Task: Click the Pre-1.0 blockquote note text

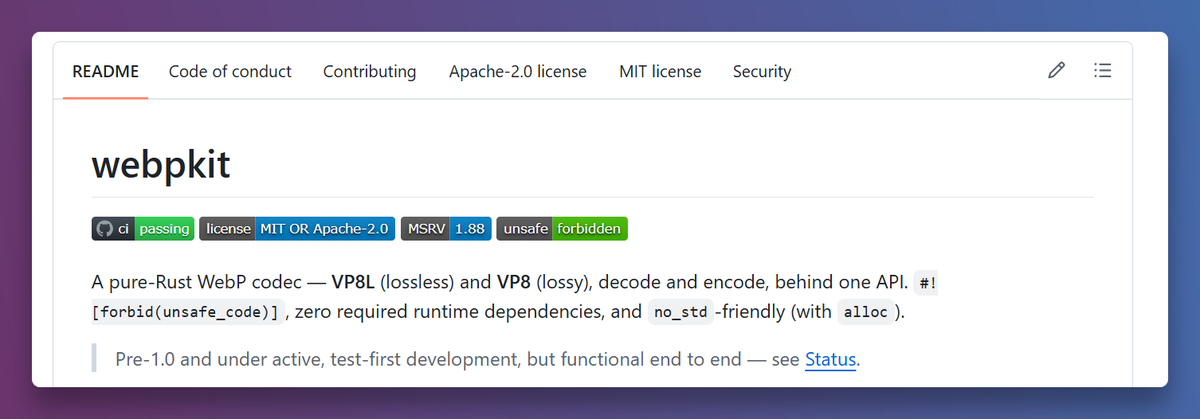Action: [488, 359]
